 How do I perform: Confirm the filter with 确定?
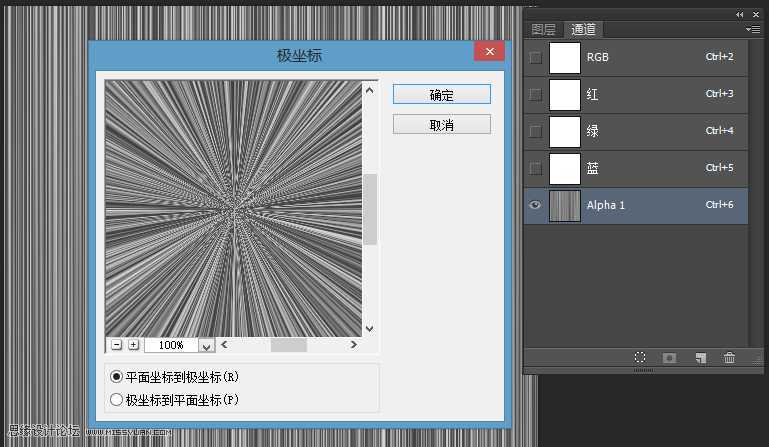(x=441, y=94)
